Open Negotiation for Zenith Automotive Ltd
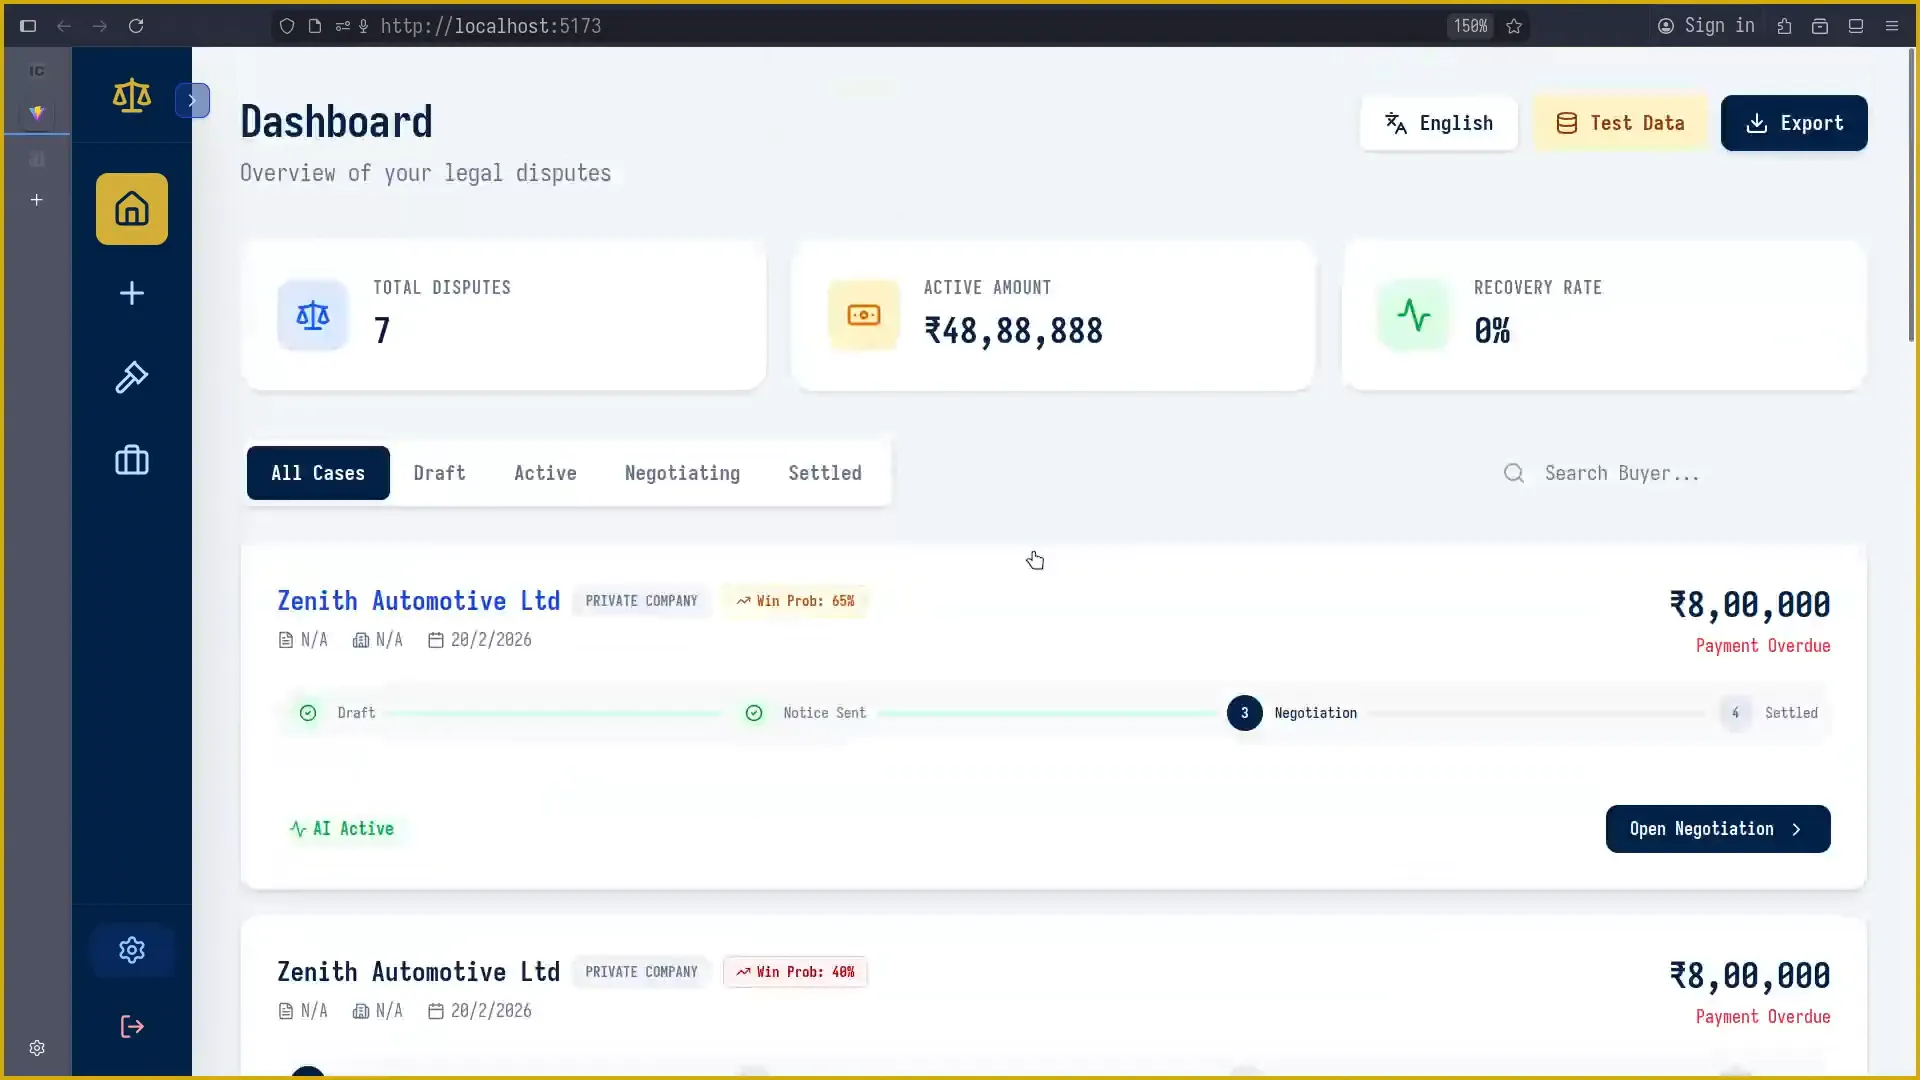 point(1716,828)
